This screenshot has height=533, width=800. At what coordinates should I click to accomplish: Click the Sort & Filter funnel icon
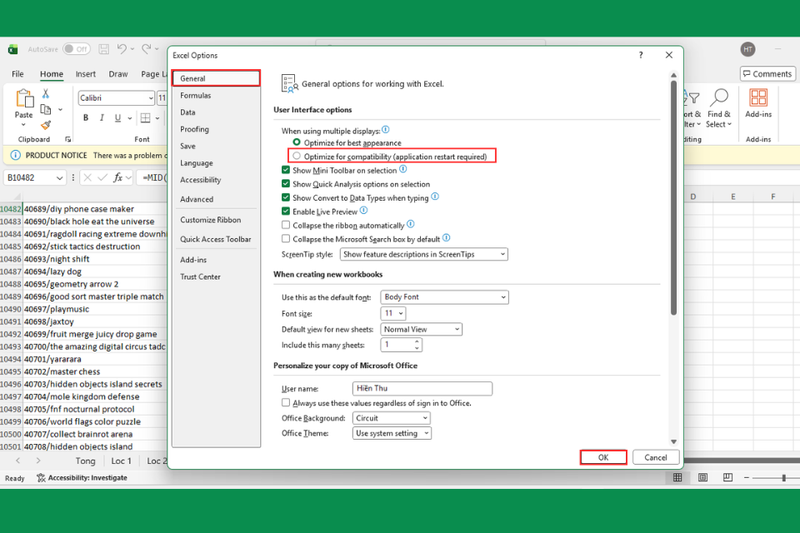[x=693, y=97]
